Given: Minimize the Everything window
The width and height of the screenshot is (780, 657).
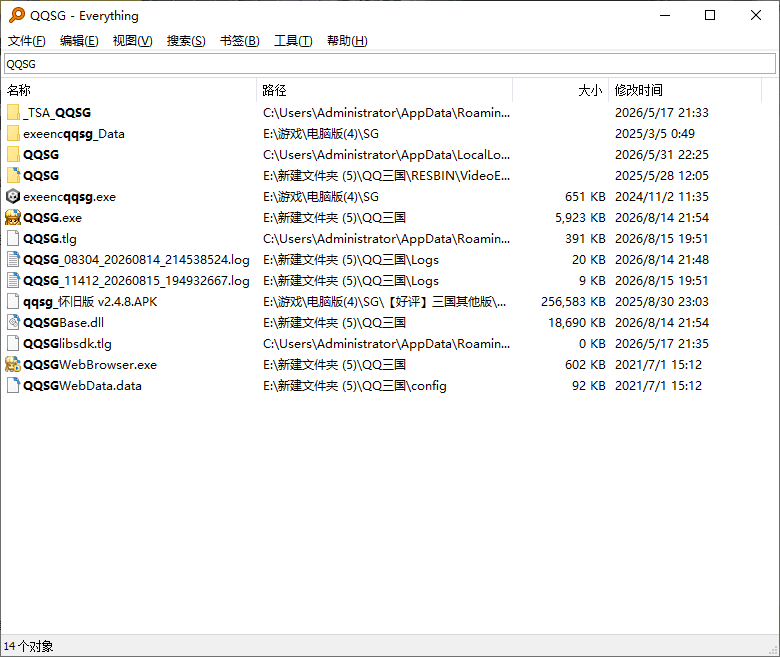Looking at the screenshot, I should point(665,15).
